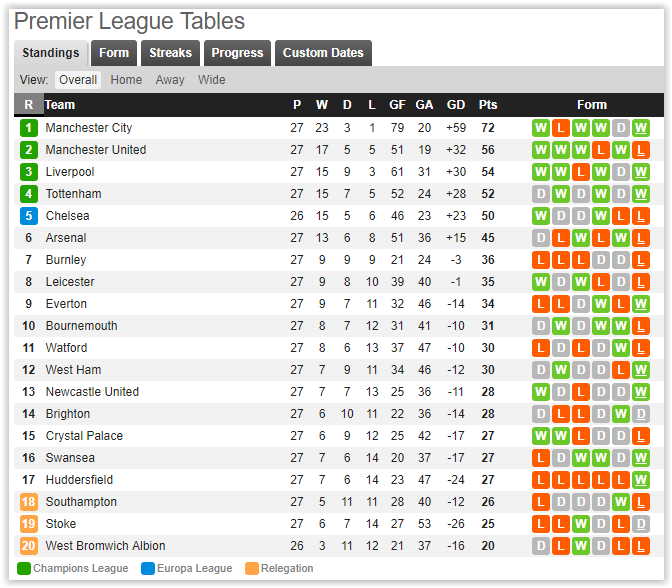This screenshot has height=588, width=672.
Task: Sort table by Pts column header
Action: click(488, 105)
